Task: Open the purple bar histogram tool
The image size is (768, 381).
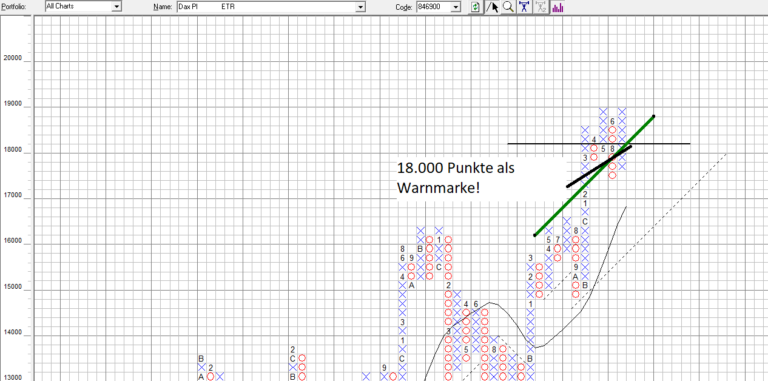Action: click(x=557, y=7)
